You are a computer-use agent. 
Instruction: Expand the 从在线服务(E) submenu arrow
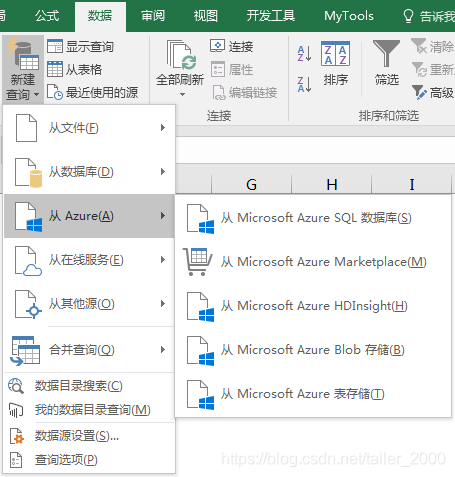(x=163, y=260)
